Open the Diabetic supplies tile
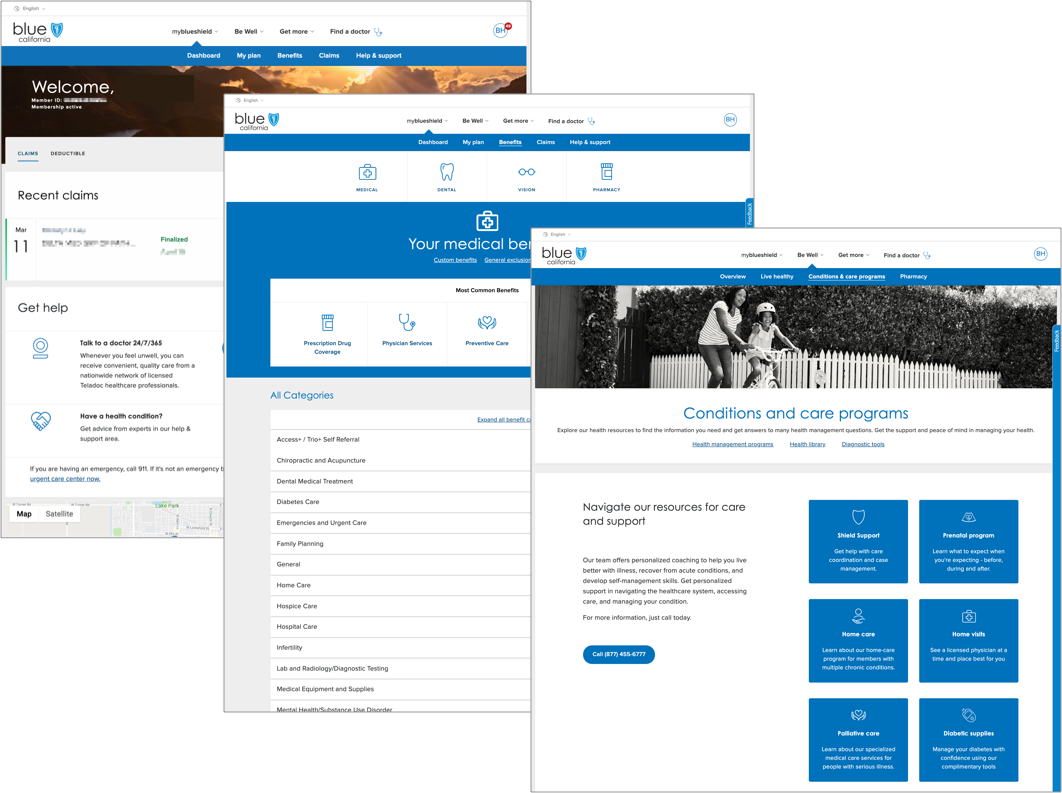The height and width of the screenshot is (793, 1062). click(x=969, y=740)
